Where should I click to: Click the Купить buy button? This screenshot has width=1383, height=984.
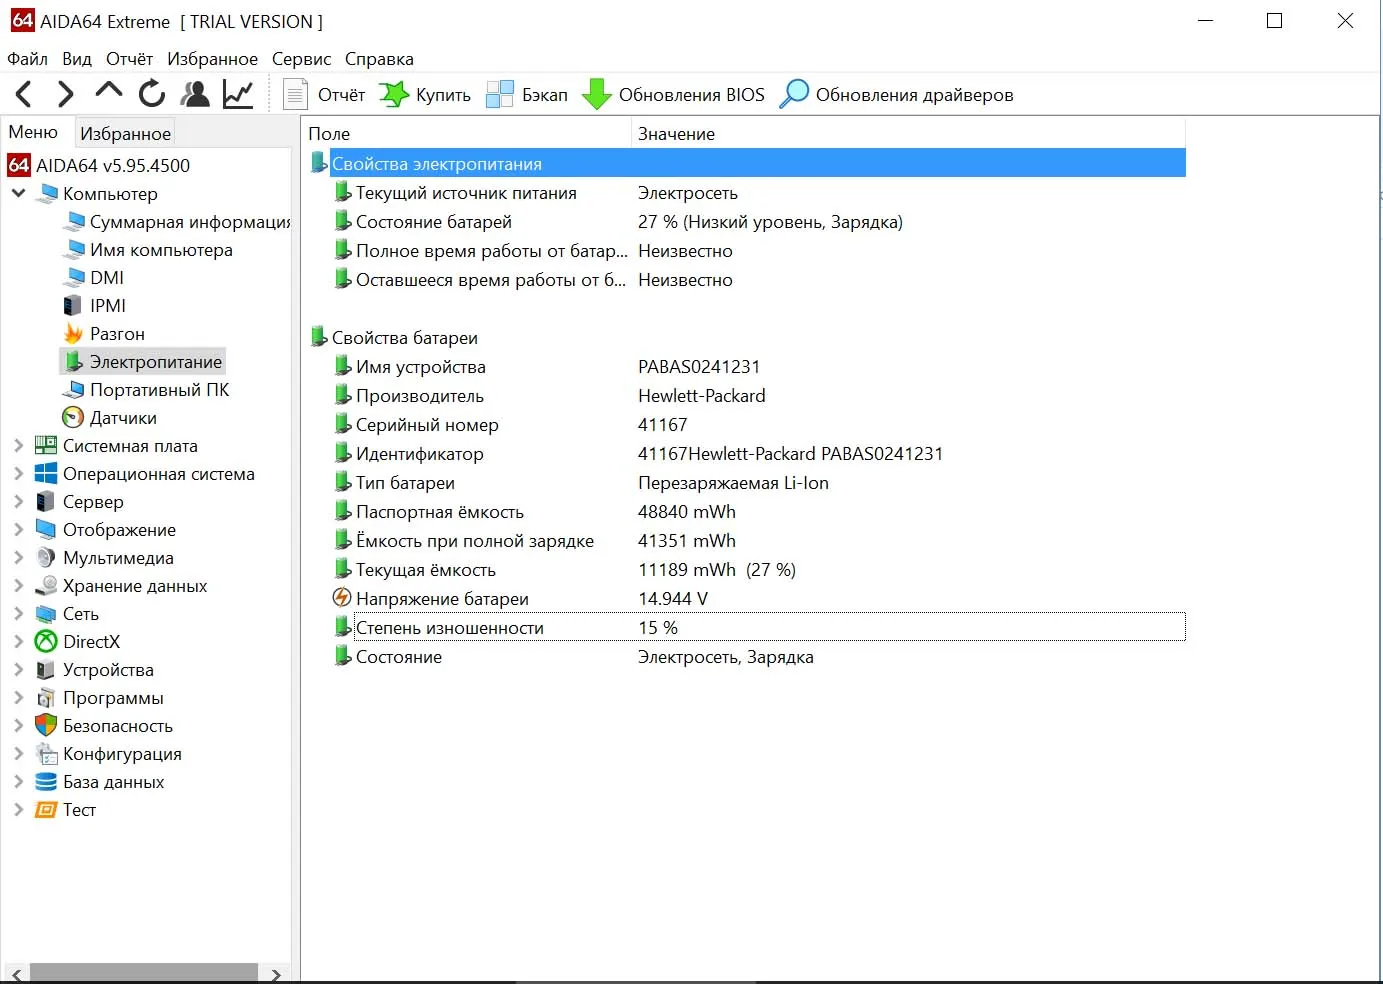[x=425, y=95]
